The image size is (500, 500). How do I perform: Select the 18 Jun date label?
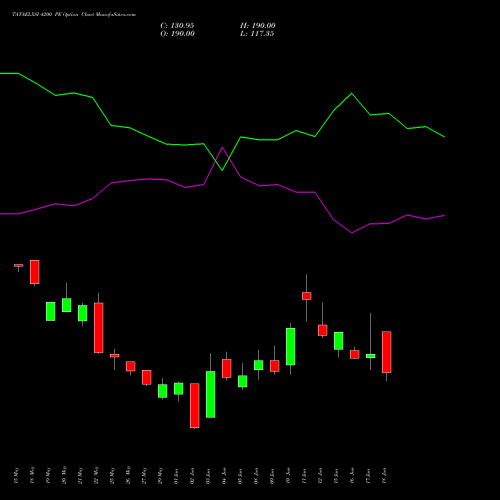click(385, 476)
